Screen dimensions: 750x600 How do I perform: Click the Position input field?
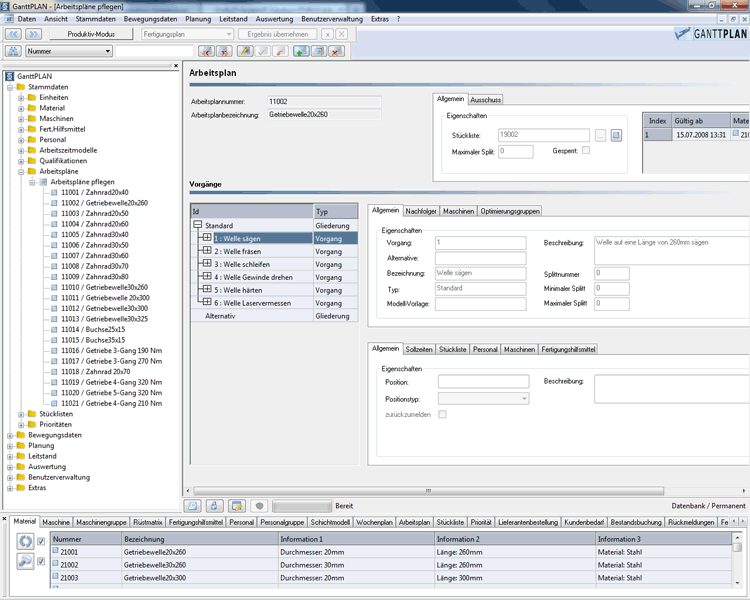click(484, 381)
